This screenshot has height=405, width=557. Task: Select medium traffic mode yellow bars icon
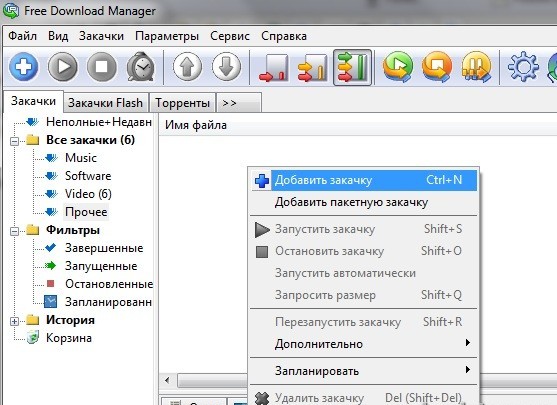click(x=312, y=68)
